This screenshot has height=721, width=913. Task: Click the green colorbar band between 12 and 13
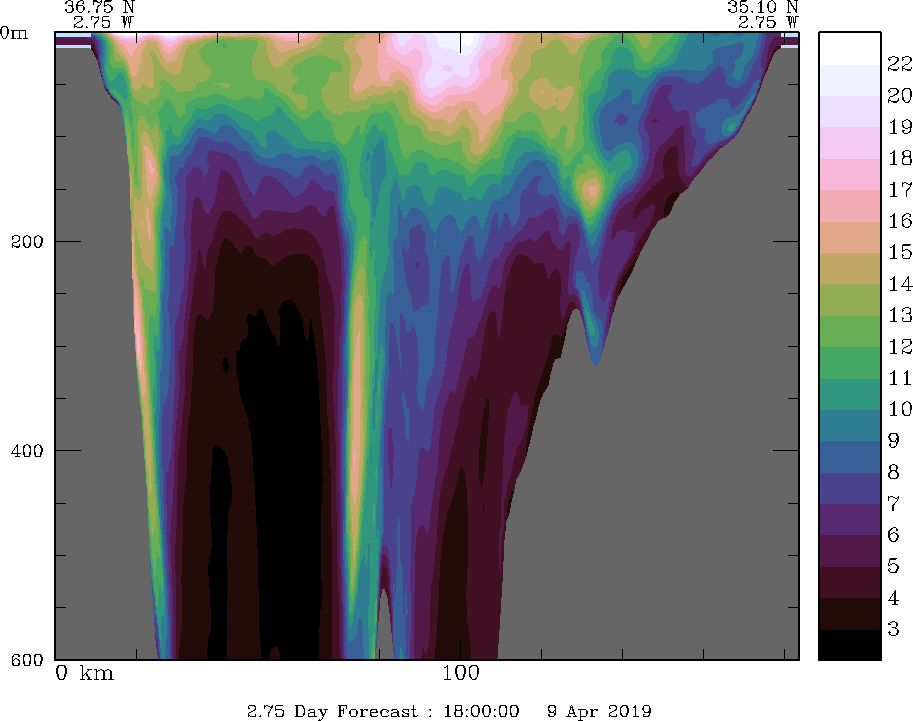[850, 331]
